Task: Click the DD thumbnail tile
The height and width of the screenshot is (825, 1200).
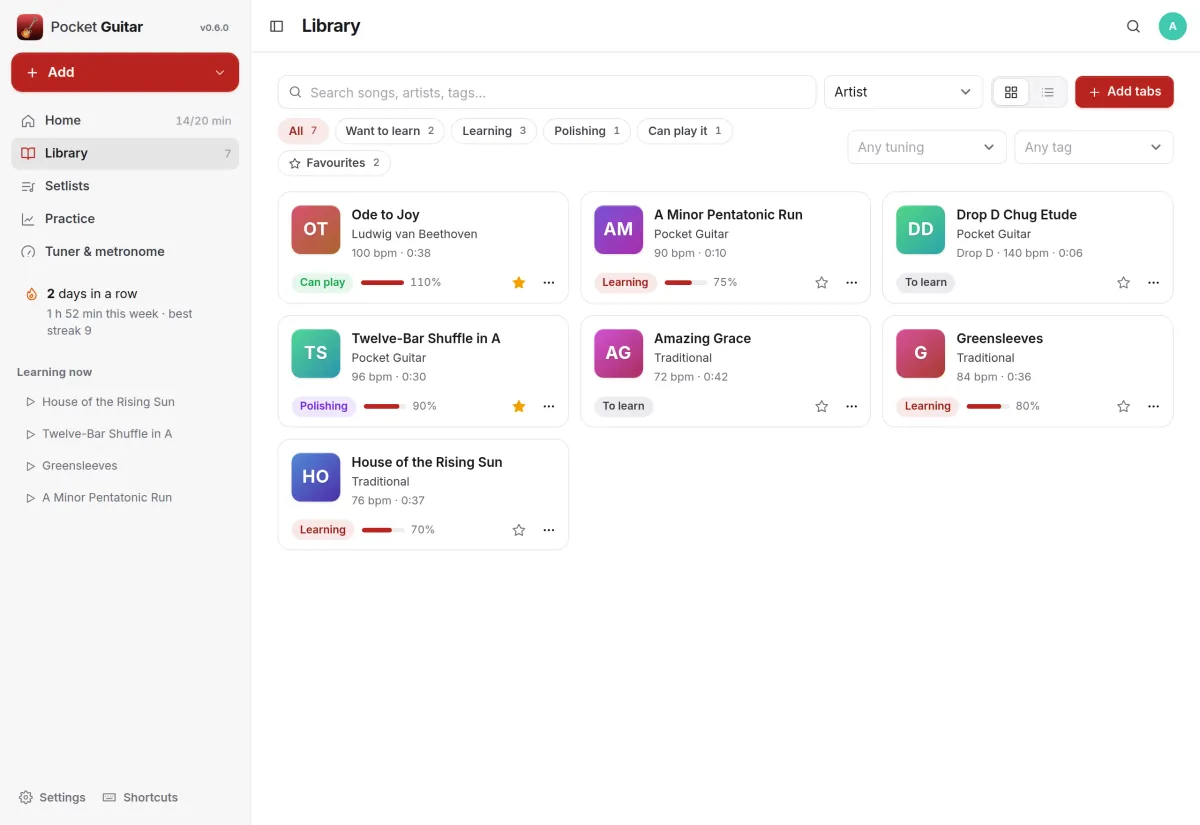Action: [921, 230]
